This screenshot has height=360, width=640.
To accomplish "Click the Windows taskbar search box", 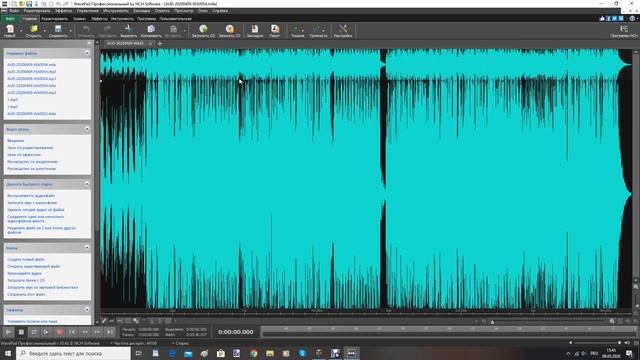I will 73,353.
